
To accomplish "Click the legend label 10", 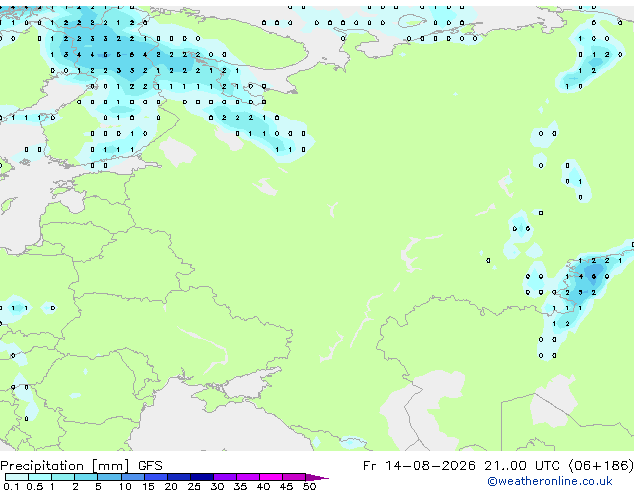I will 125,486.
